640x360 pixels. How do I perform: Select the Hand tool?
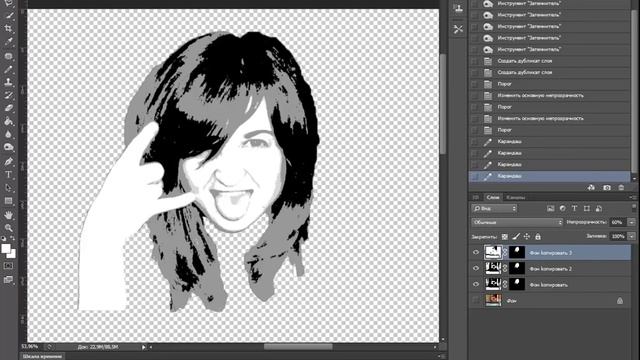8,215
